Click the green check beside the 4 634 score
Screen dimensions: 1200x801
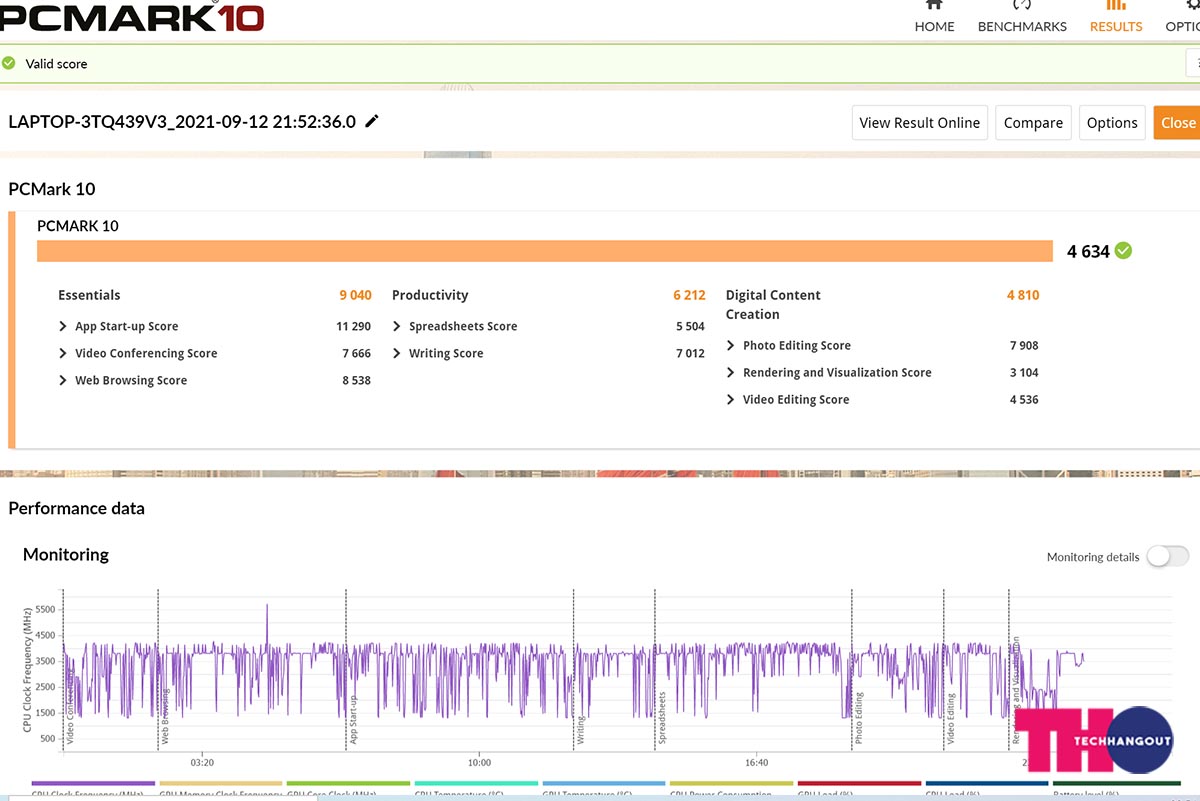coord(1124,250)
